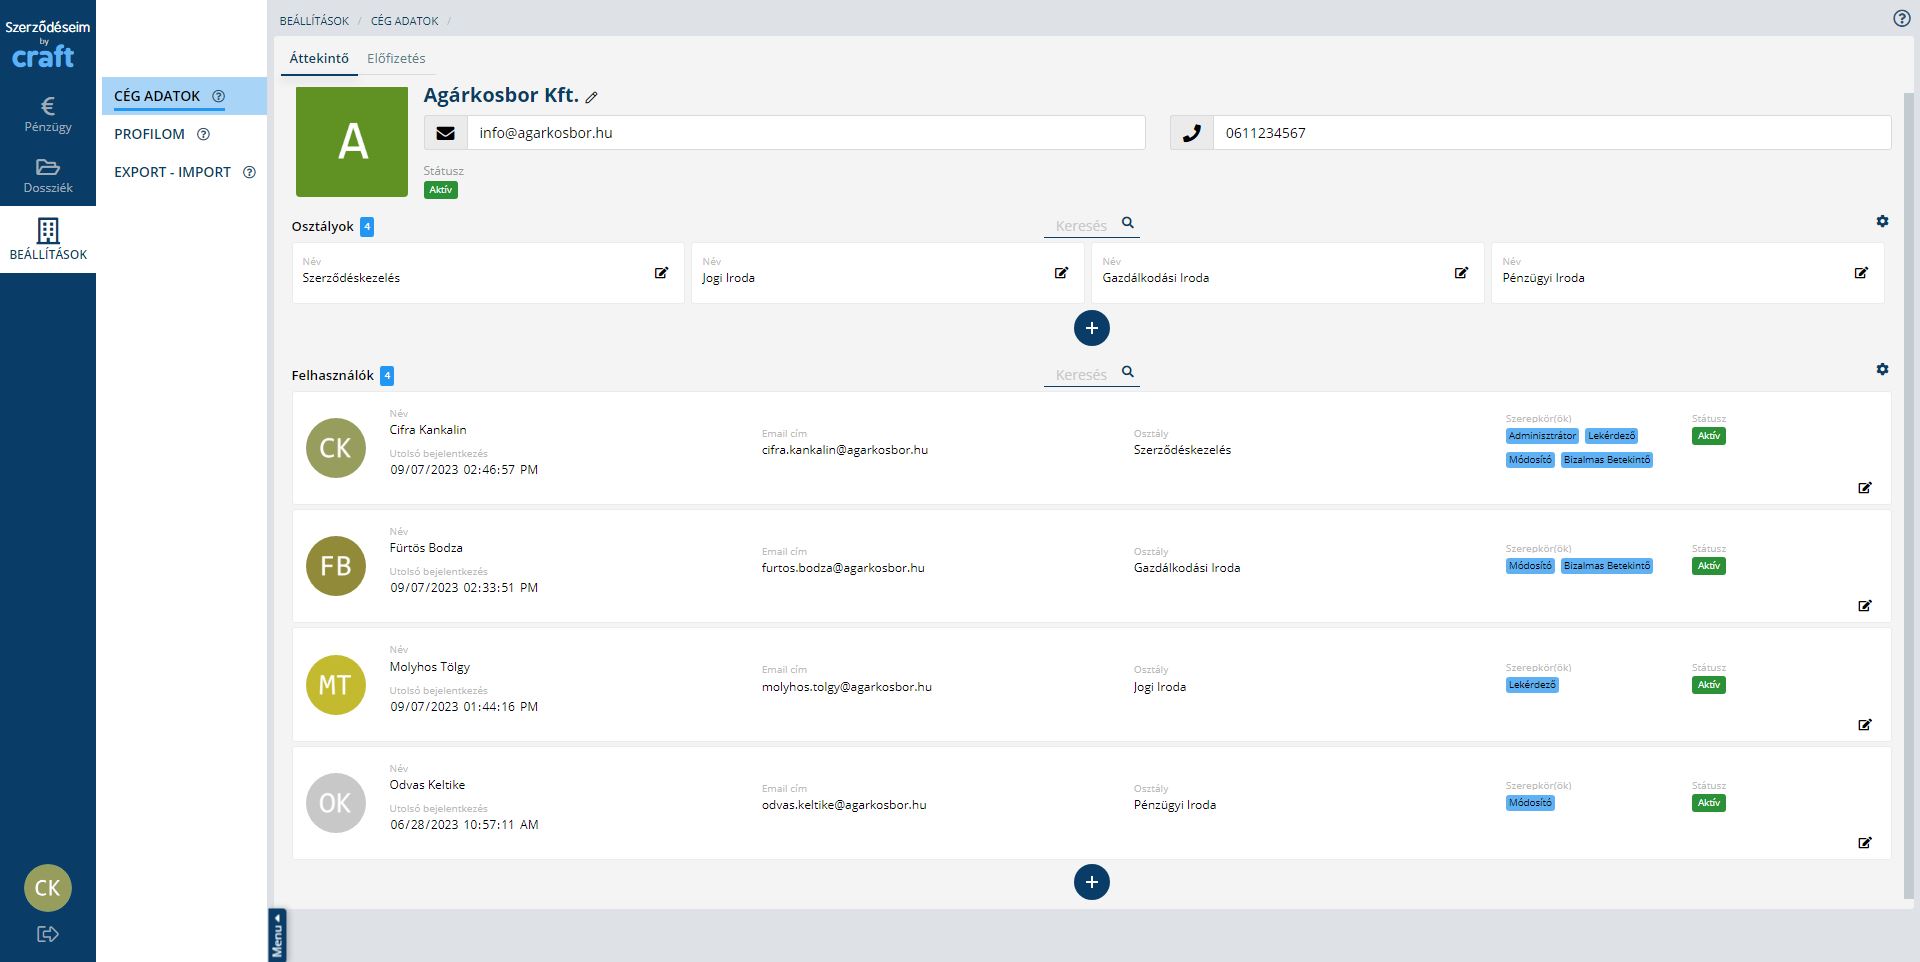Viewport: 1920px width, 962px height.
Task: Click the company email input field
Action: coord(805,133)
